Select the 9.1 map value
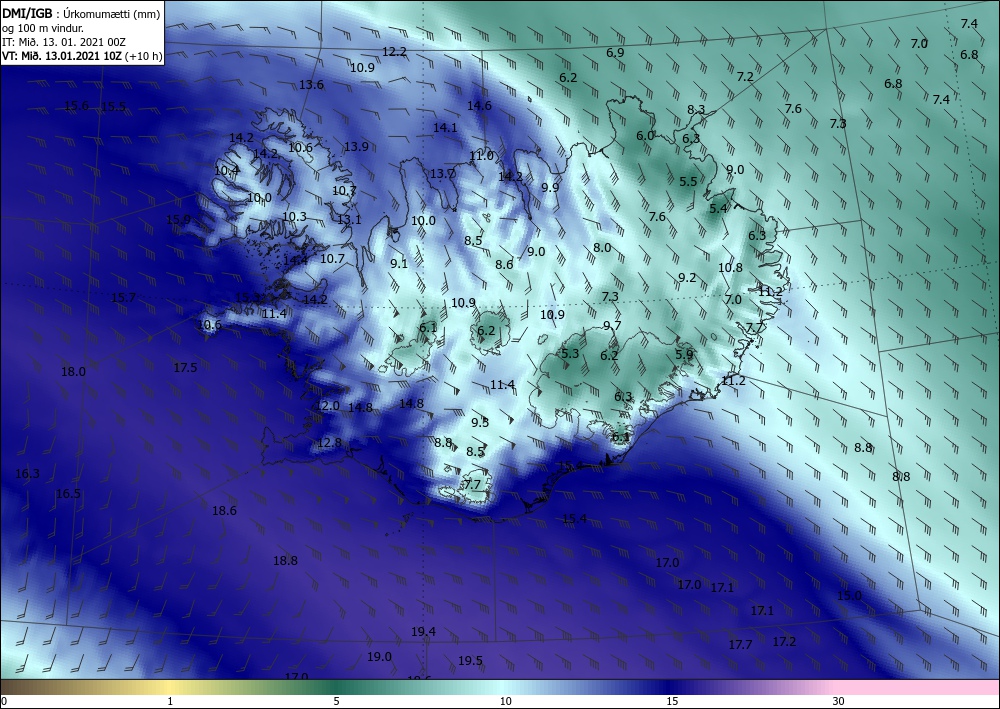1000x709 pixels. pyautogui.click(x=399, y=263)
